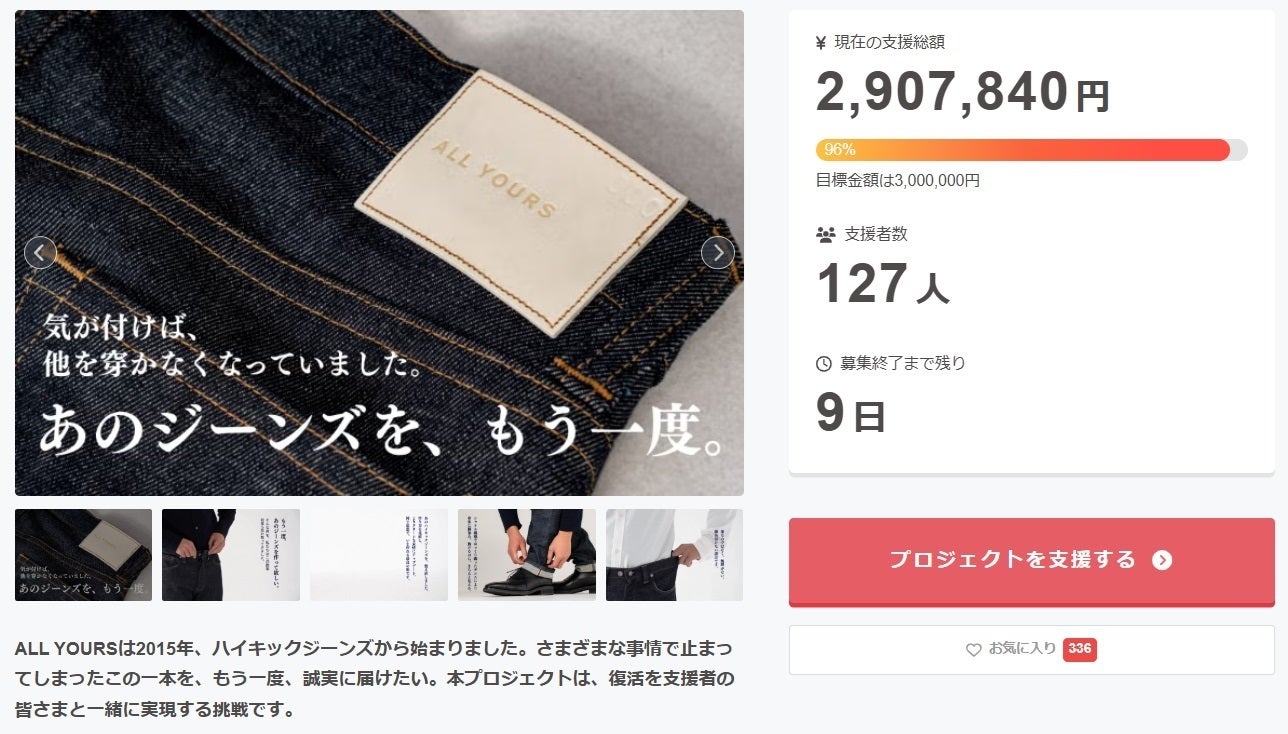Click the clock icon beside remaining days
This screenshot has width=1288, height=734.
pos(824,364)
